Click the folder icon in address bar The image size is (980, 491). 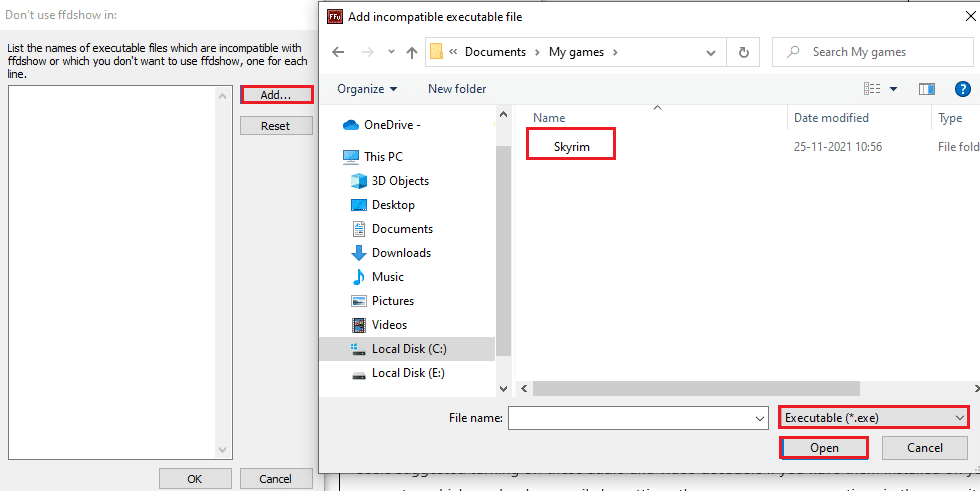437,52
